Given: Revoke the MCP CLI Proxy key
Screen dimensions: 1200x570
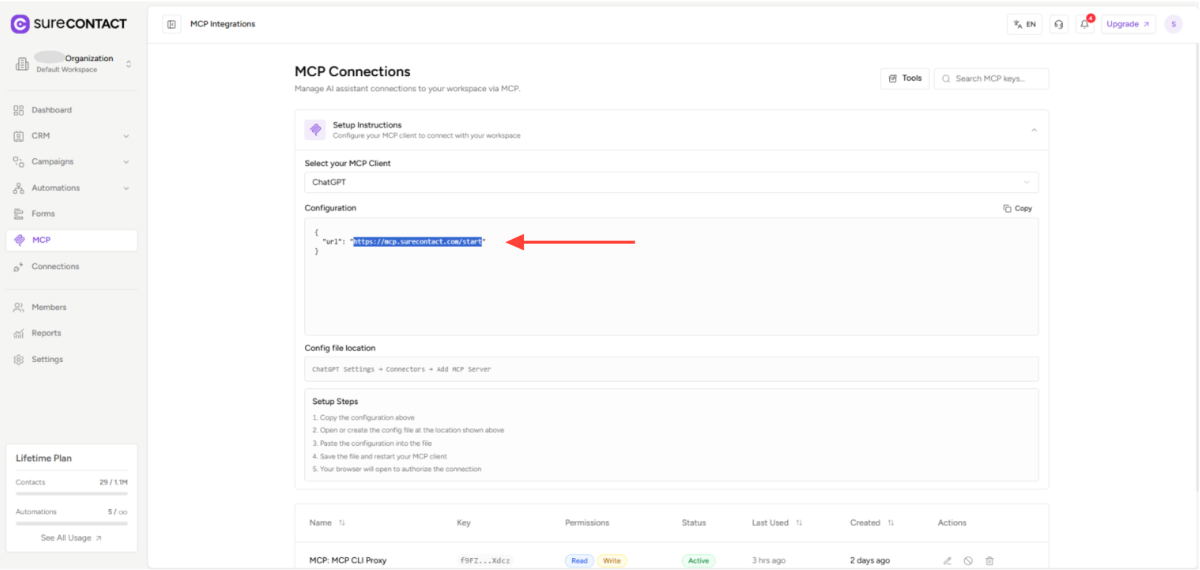Looking at the screenshot, I should click(968, 561).
